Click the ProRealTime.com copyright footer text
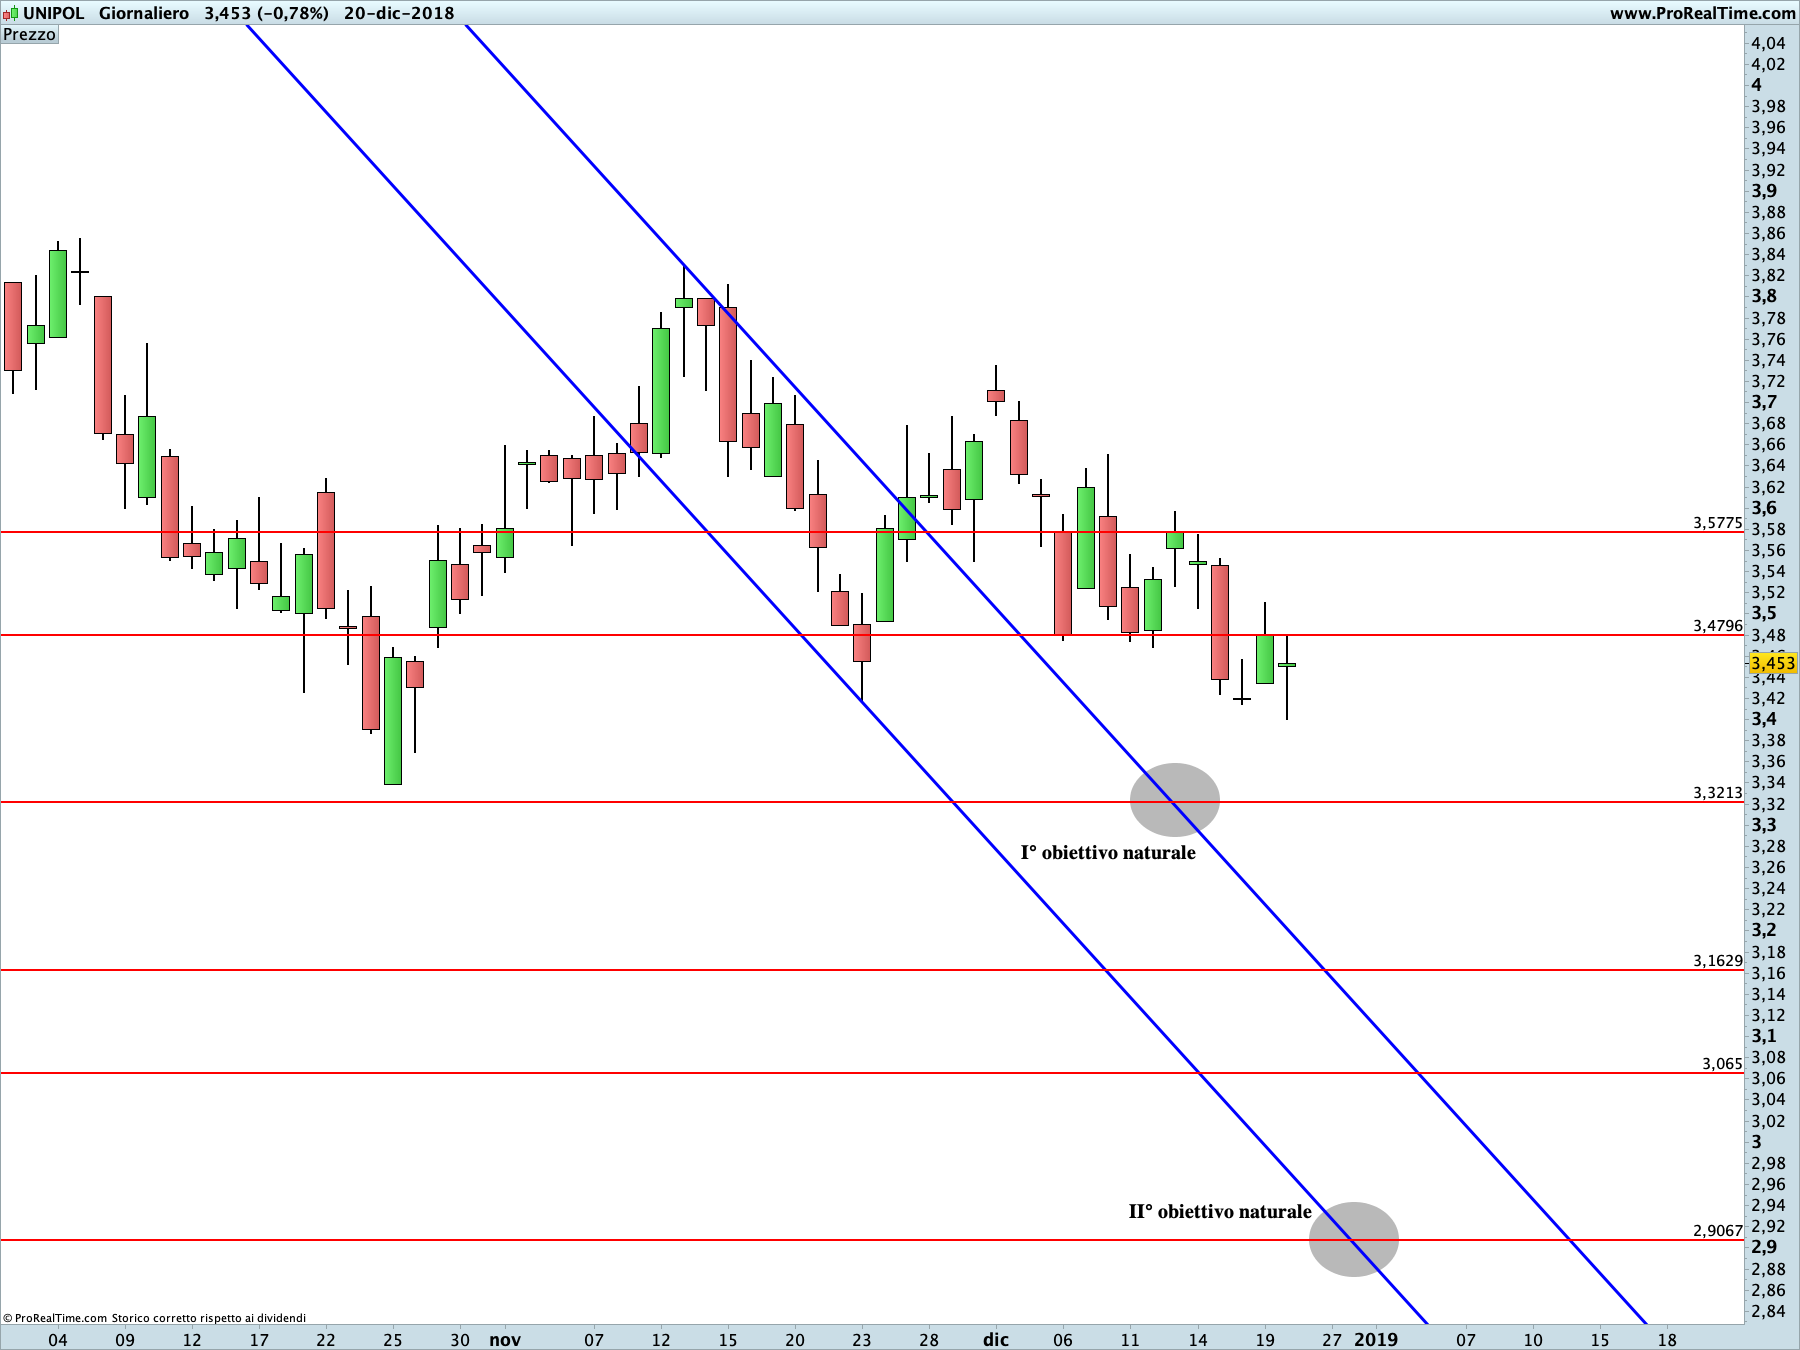Image resolution: width=1800 pixels, height=1350 pixels. coord(155,1318)
